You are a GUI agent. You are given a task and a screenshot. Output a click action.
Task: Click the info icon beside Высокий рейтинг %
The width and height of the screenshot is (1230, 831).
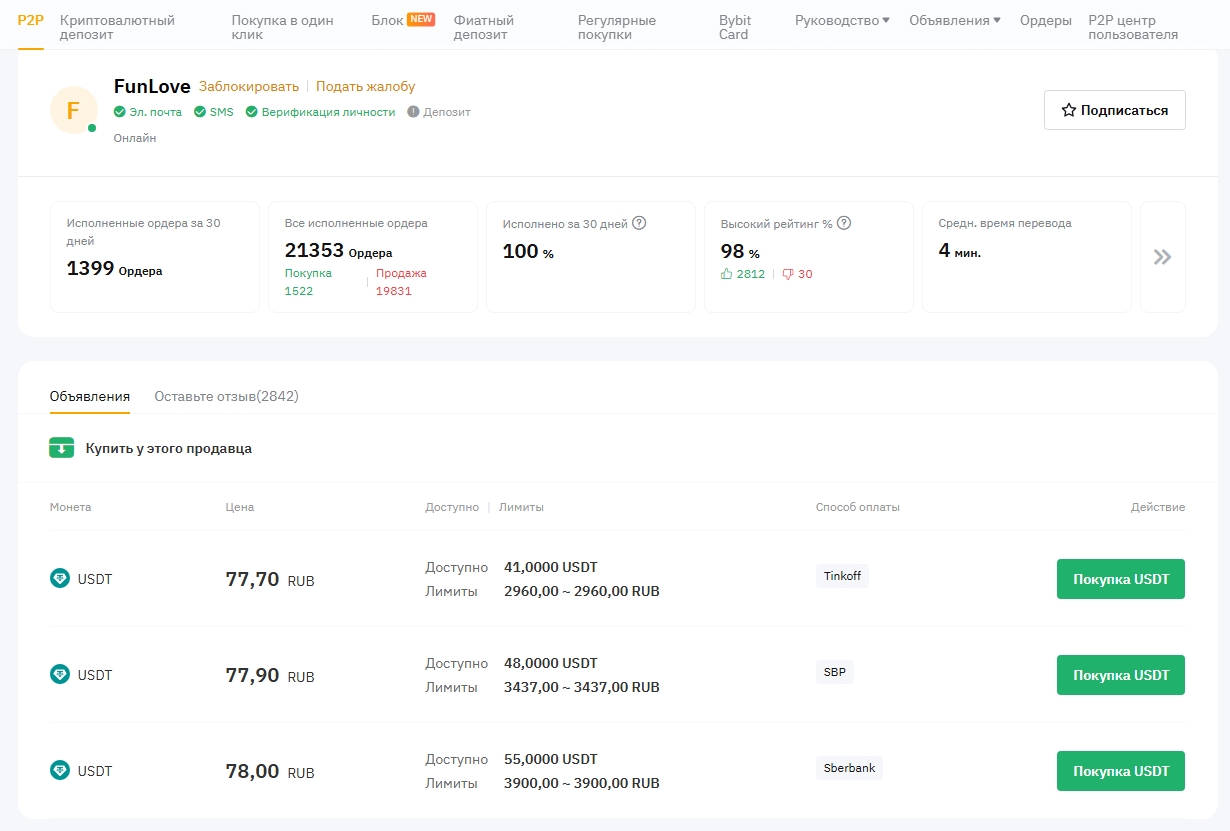(844, 223)
